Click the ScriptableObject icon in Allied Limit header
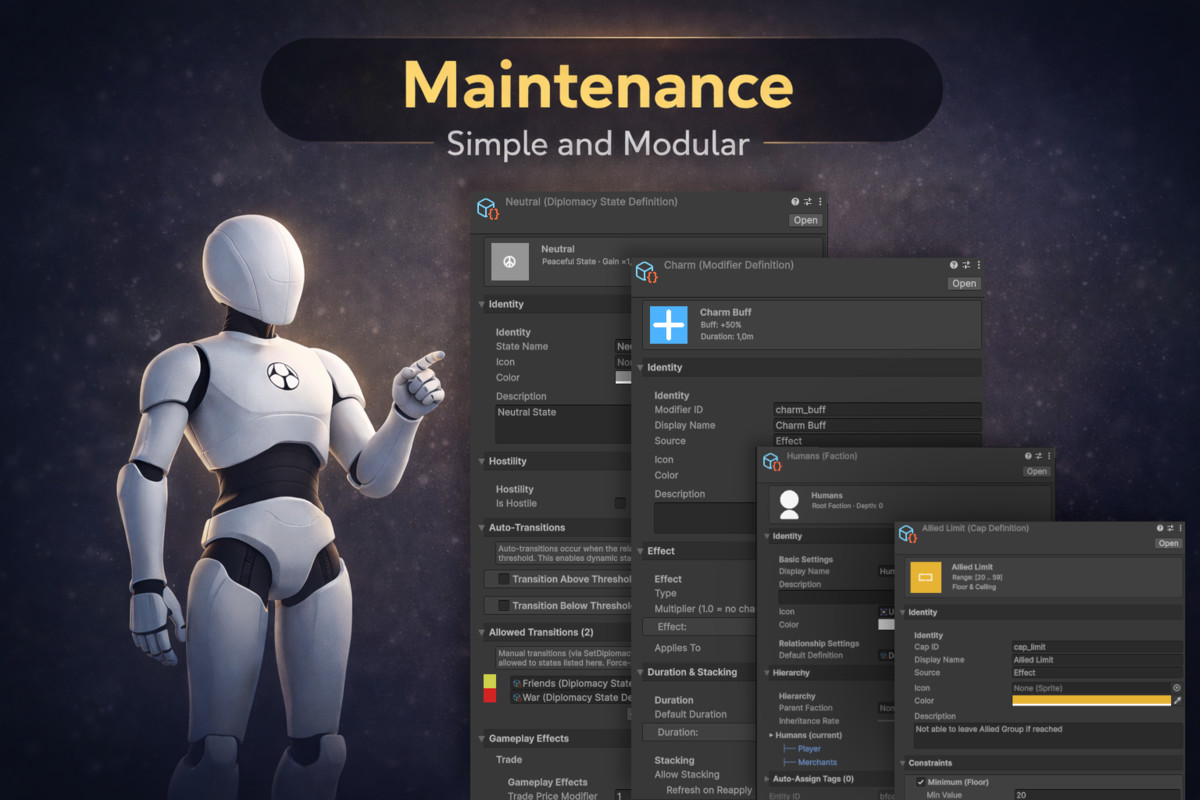The image size is (1200, 800). 907,533
